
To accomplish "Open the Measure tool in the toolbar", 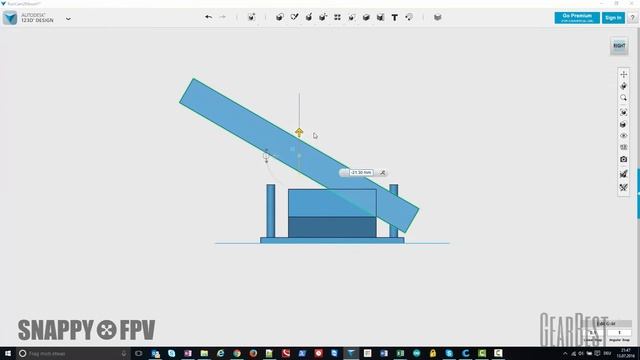I will point(380,17).
